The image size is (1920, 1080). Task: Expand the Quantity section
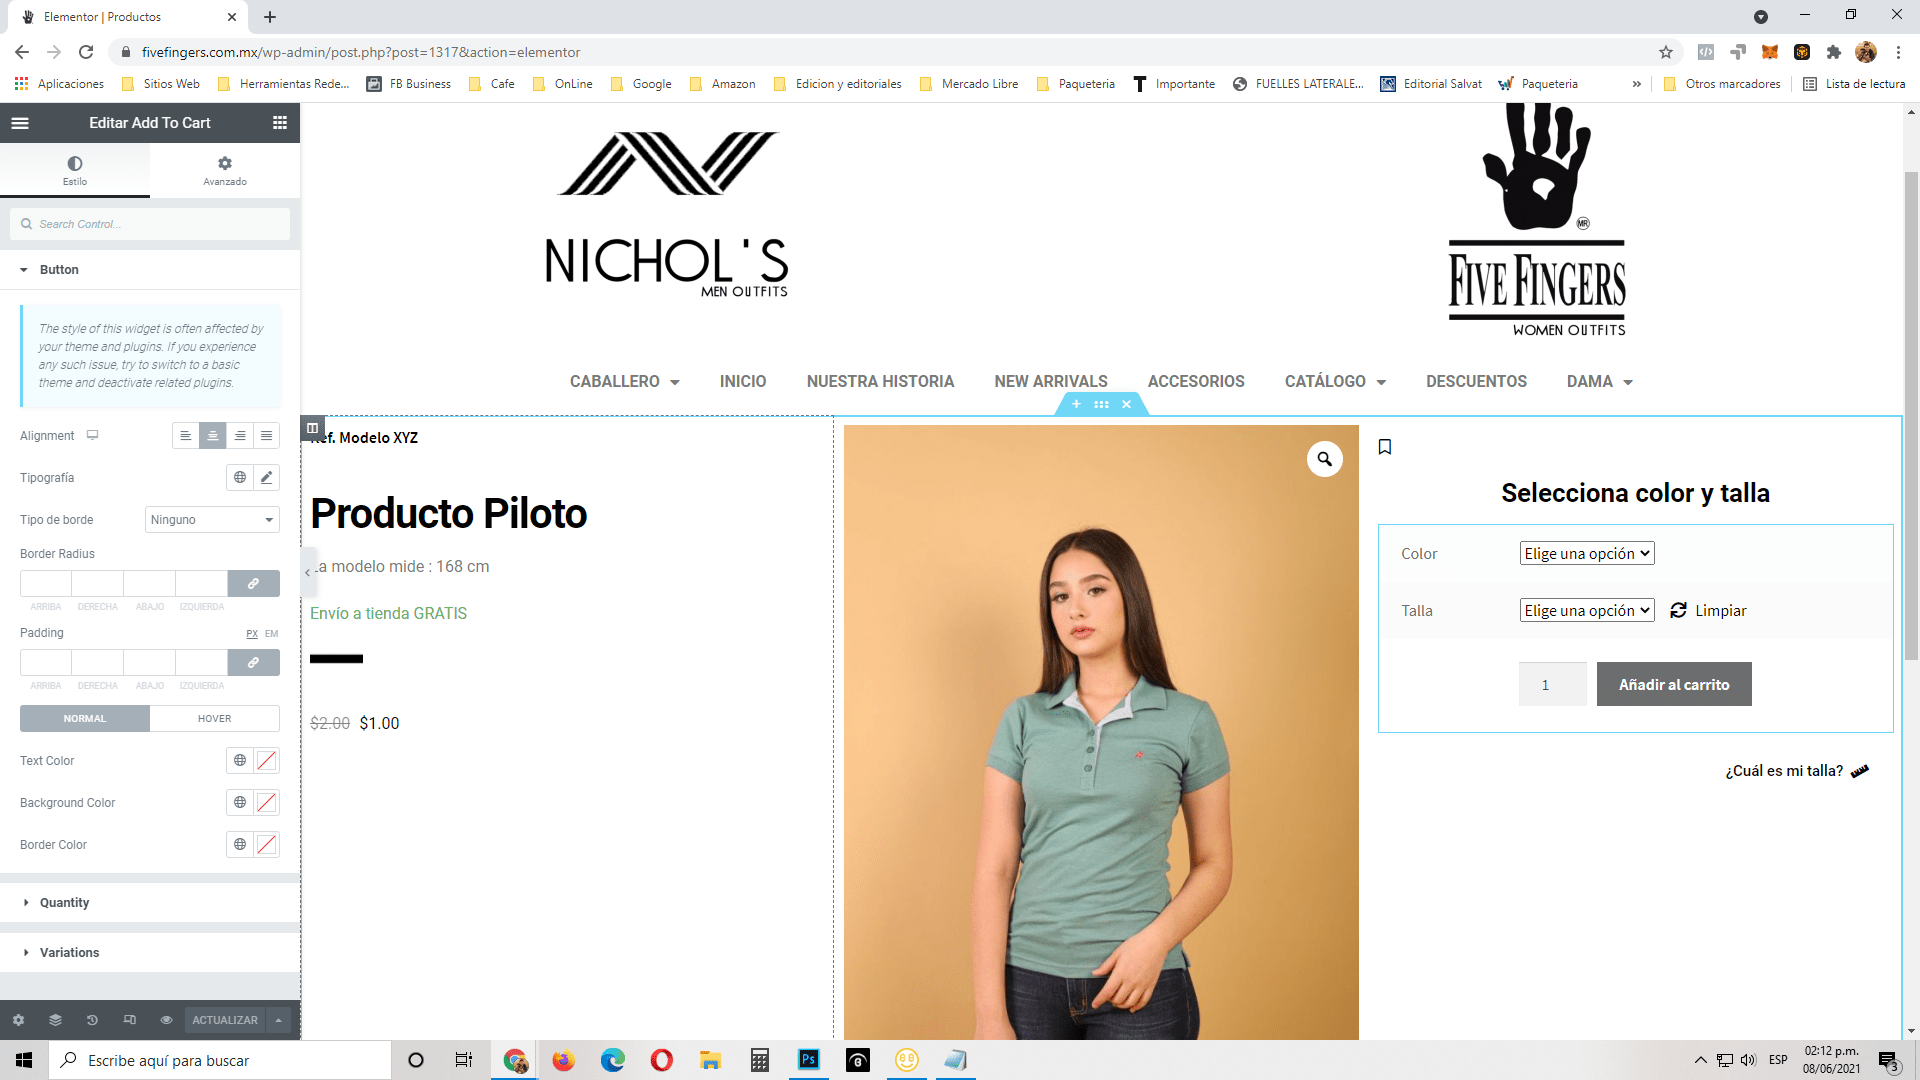(150, 903)
